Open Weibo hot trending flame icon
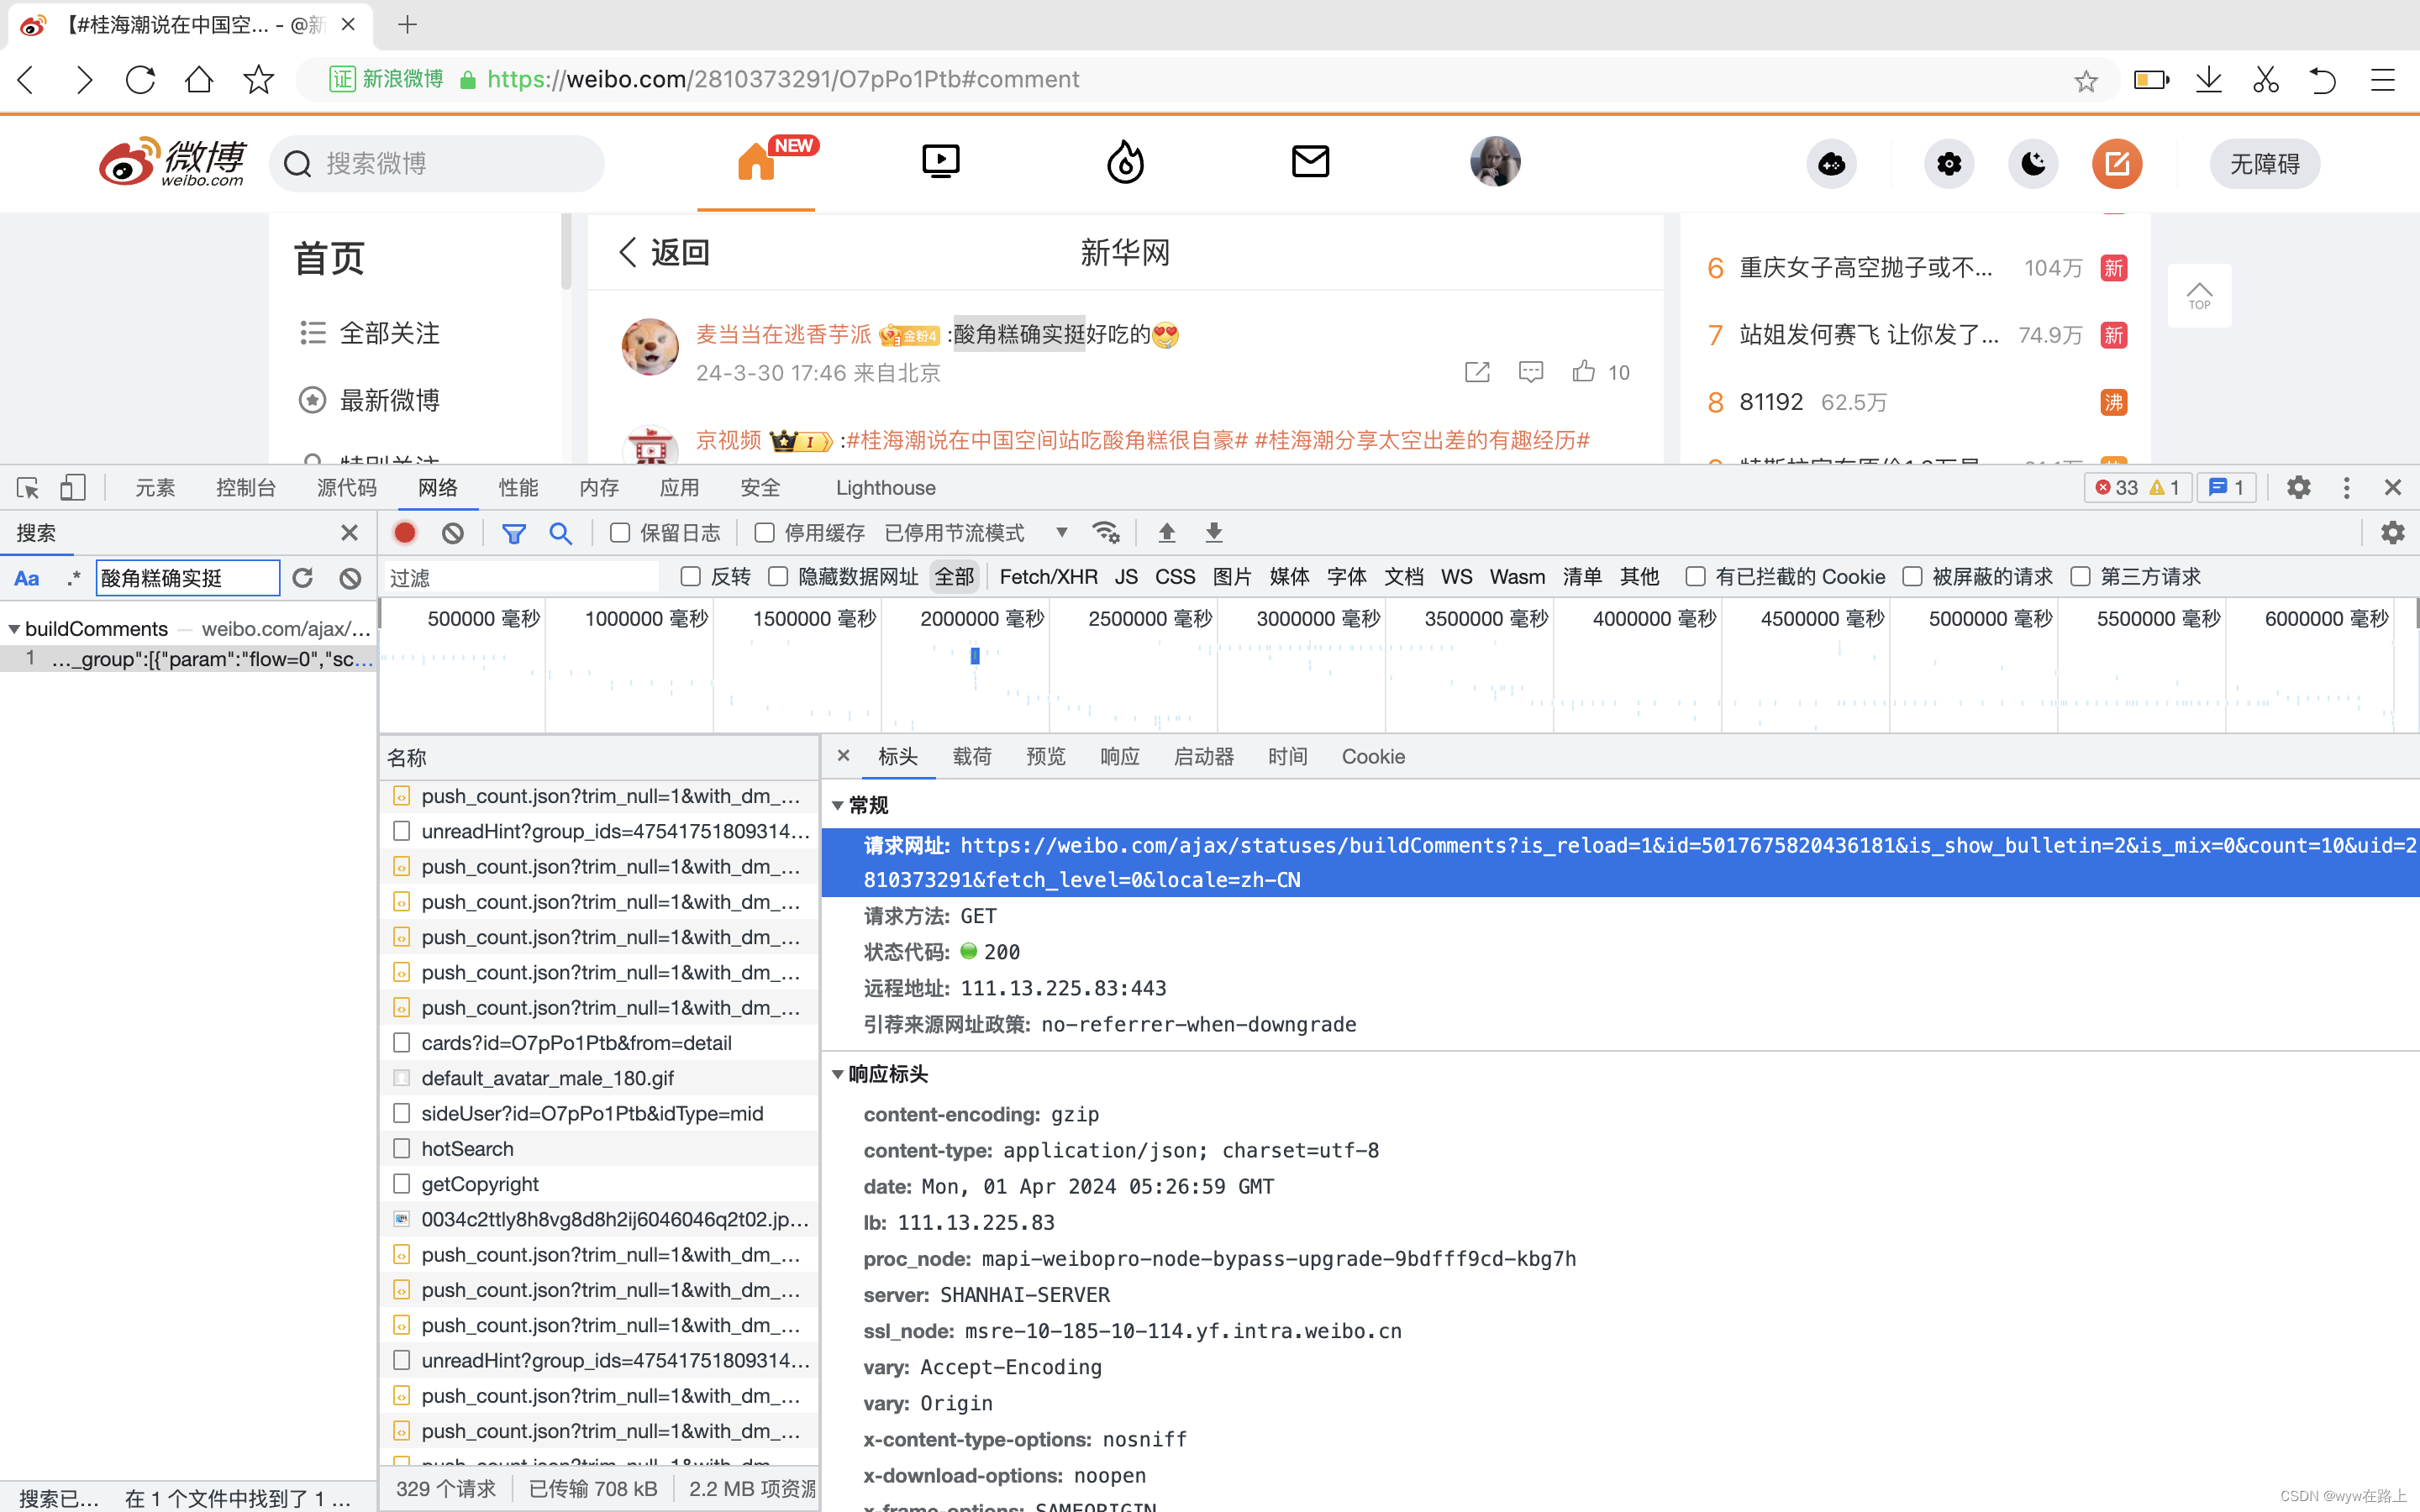2420x1512 pixels. tap(1125, 162)
